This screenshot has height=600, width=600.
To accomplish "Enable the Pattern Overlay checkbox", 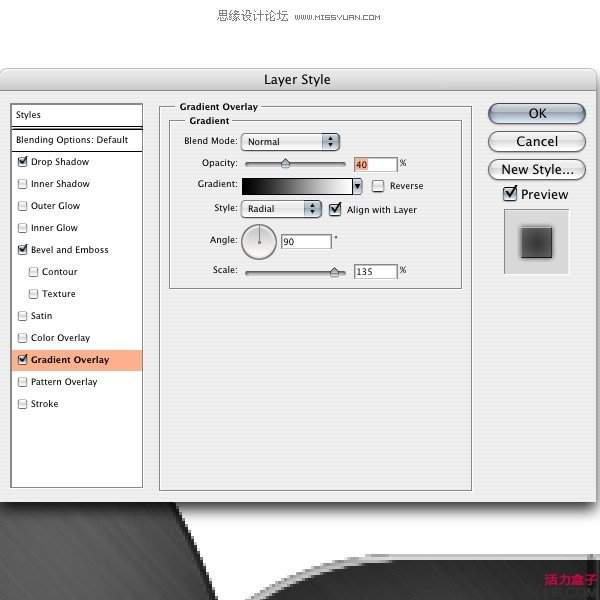I will coord(23,382).
